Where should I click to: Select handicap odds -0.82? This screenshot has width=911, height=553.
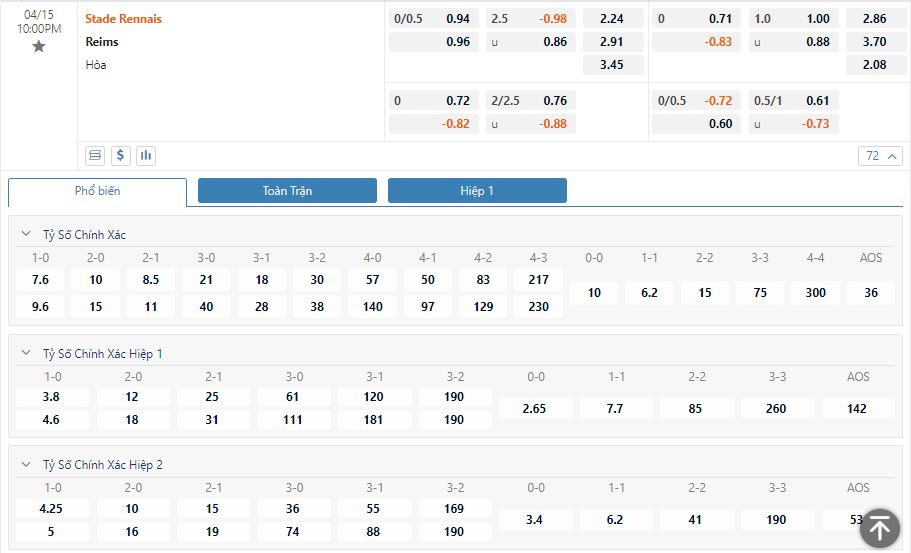pyautogui.click(x=433, y=124)
